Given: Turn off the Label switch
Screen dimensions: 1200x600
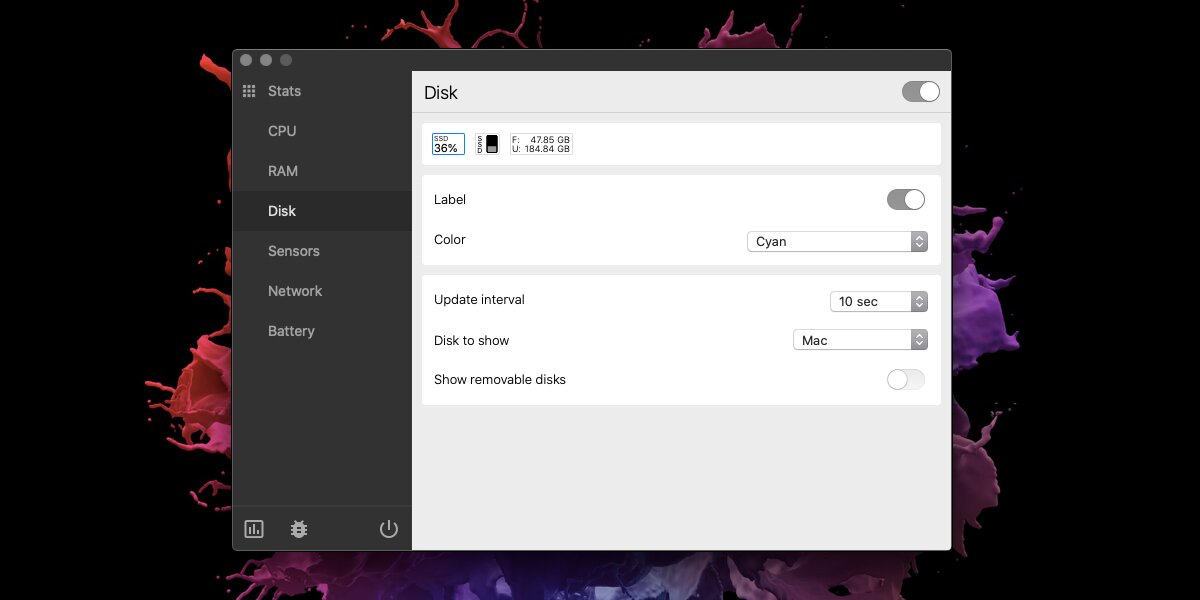Looking at the screenshot, I should pos(905,199).
